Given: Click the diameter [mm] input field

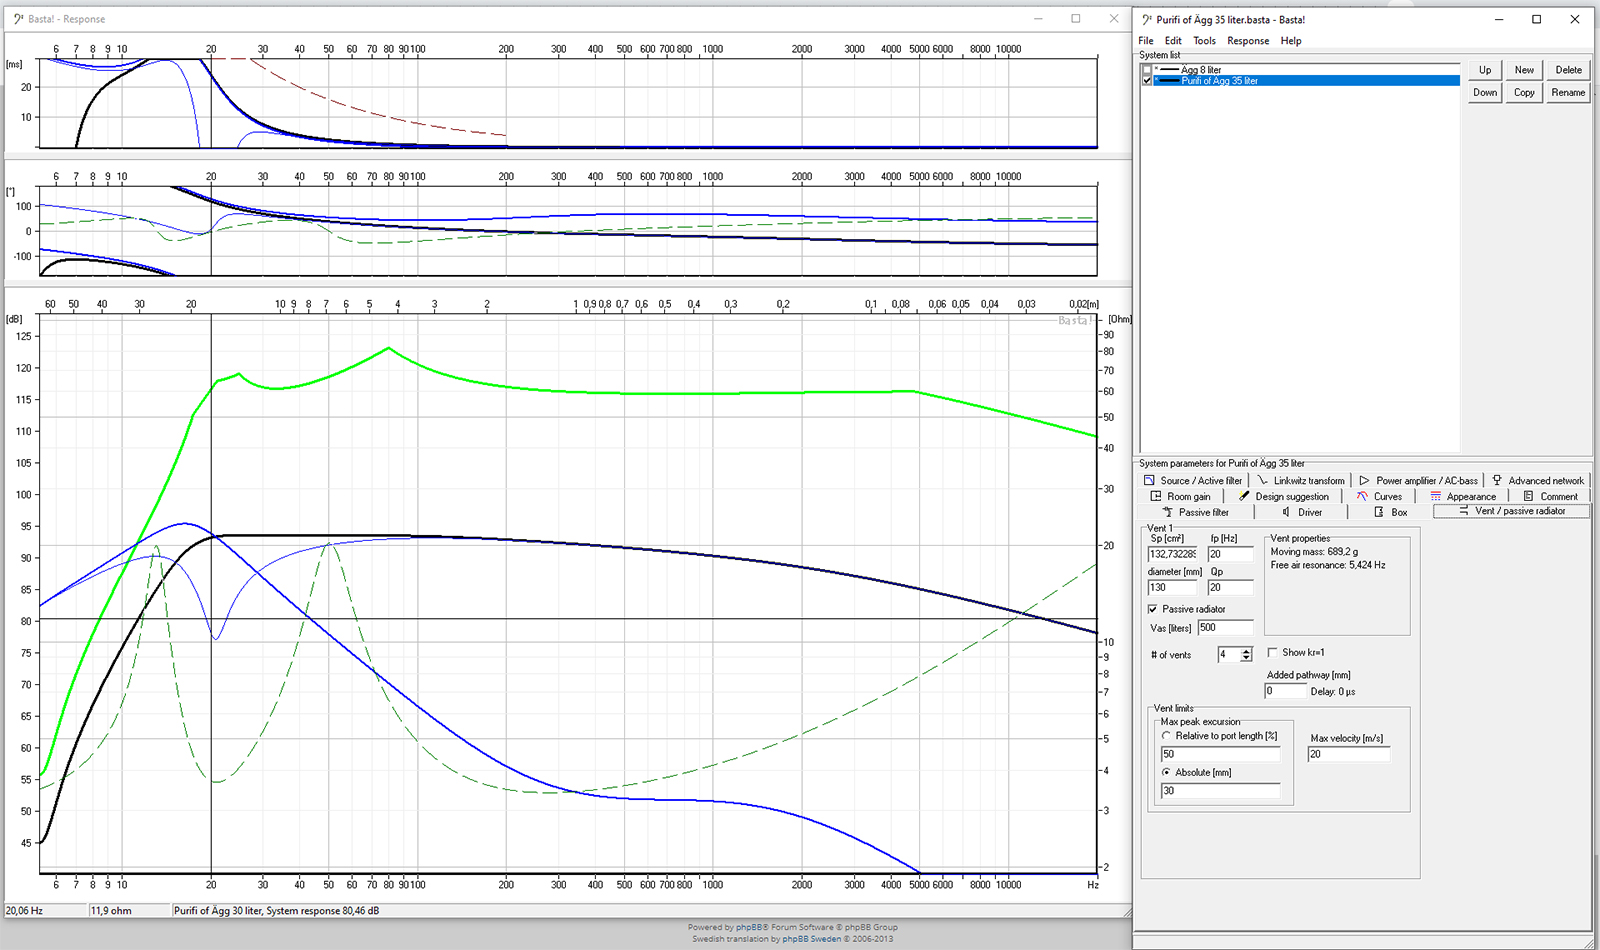Looking at the screenshot, I should [1173, 587].
